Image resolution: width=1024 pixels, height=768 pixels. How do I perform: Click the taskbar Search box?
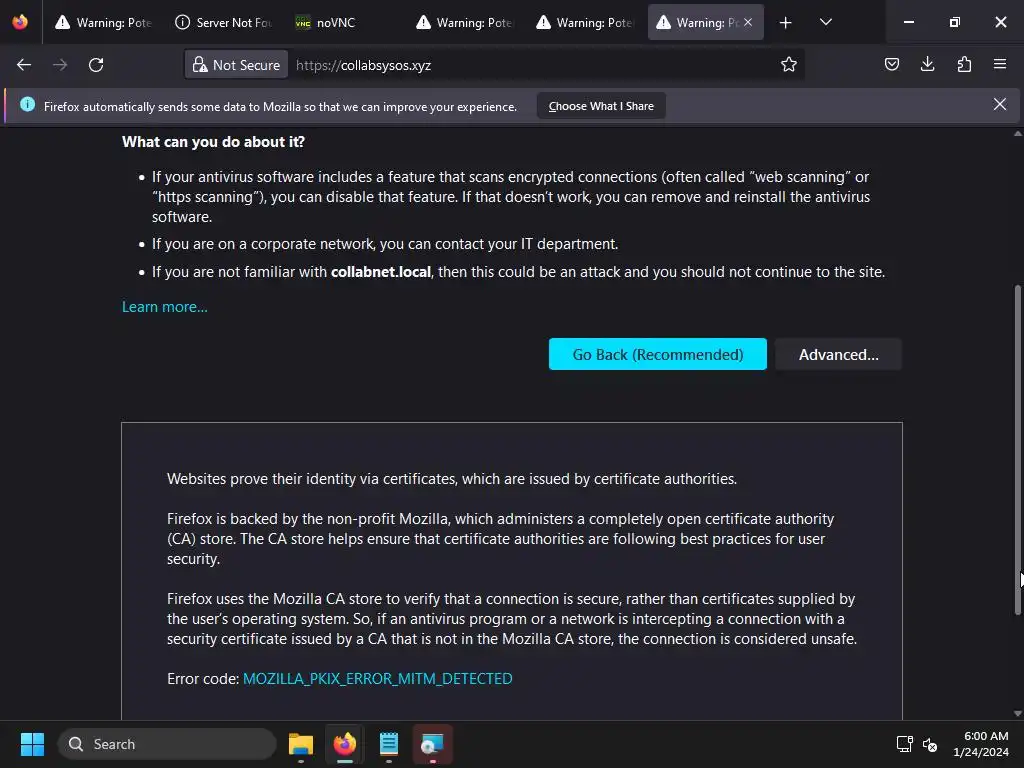pyautogui.click(x=167, y=744)
